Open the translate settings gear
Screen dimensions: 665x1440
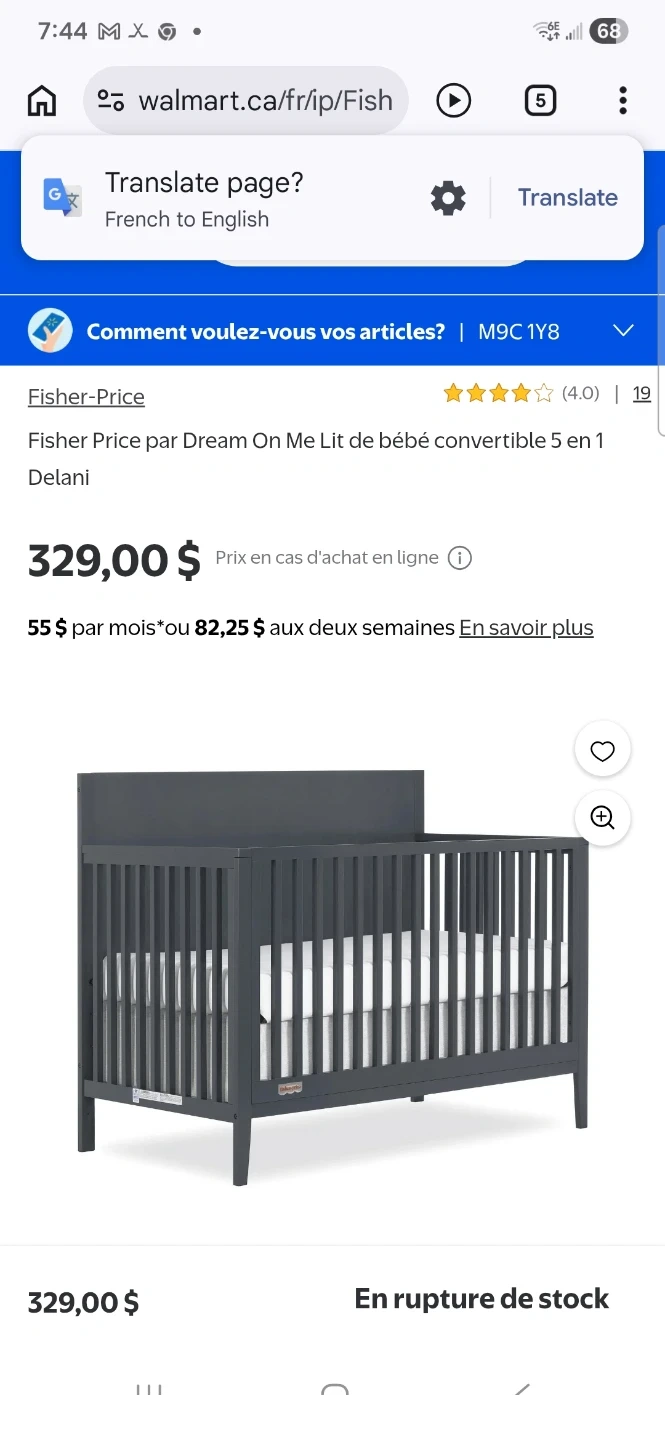448,198
